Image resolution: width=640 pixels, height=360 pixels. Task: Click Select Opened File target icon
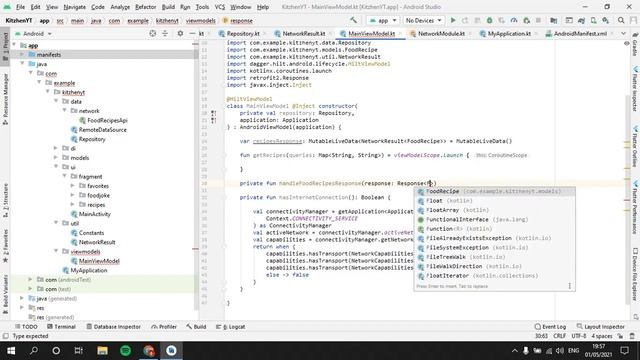pyautogui.click(x=153, y=33)
